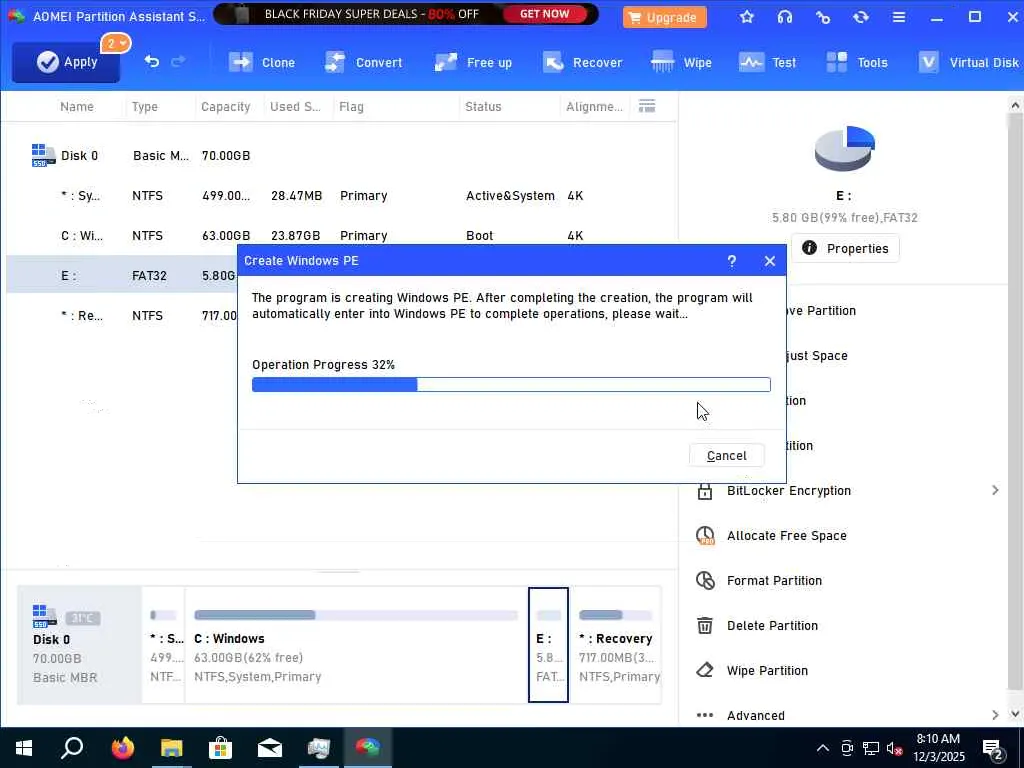Show hidden system tray icons

823,748
